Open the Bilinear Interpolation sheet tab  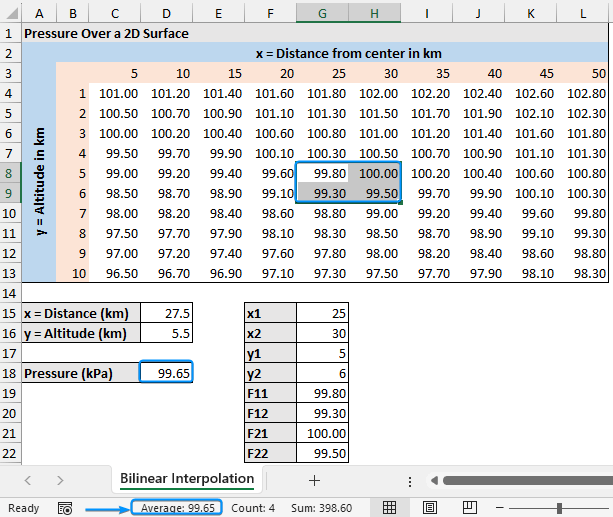[187, 479]
